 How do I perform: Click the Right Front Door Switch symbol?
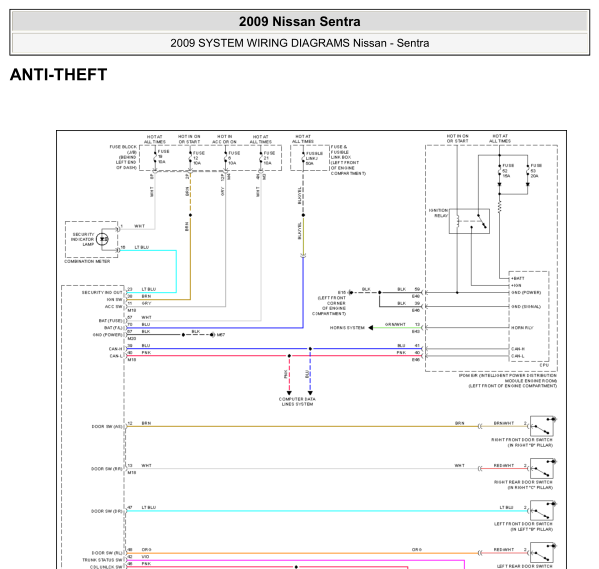point(542,426)
